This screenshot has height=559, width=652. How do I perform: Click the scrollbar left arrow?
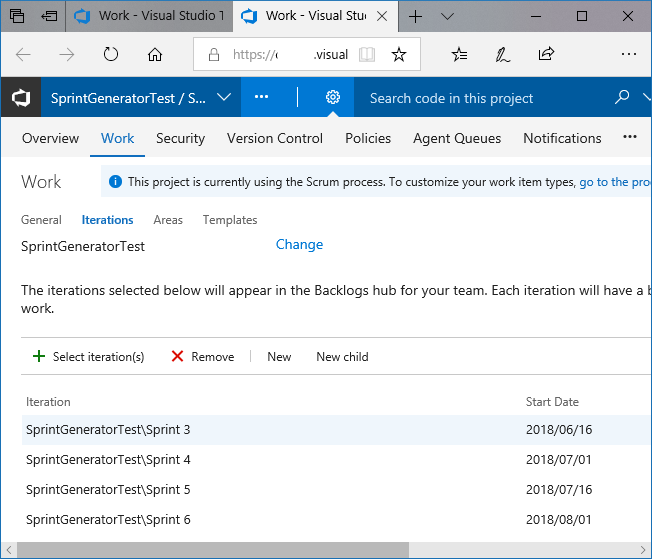tap(9, 550)
